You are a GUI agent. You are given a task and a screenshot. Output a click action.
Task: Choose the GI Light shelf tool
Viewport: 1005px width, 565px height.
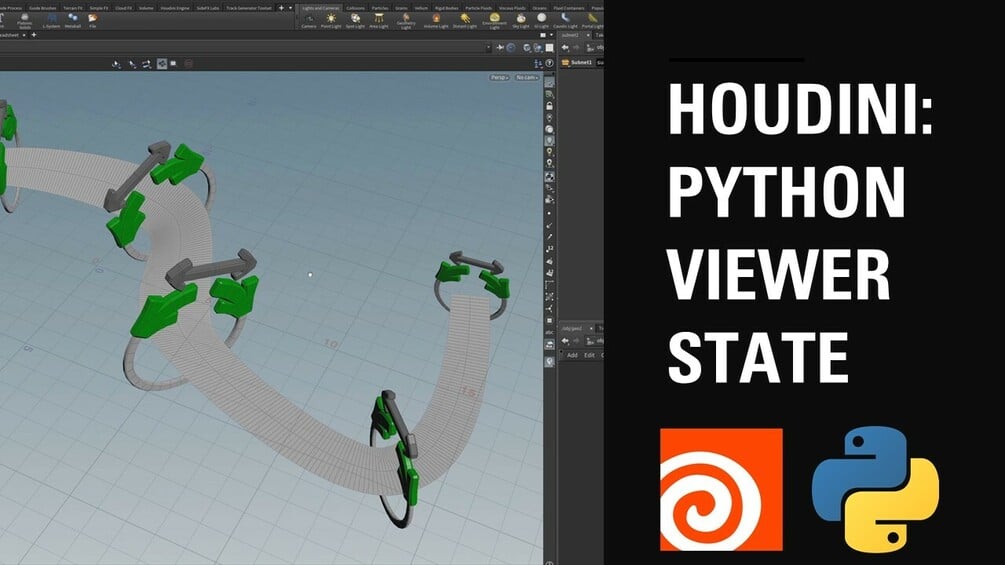(542, 21)
